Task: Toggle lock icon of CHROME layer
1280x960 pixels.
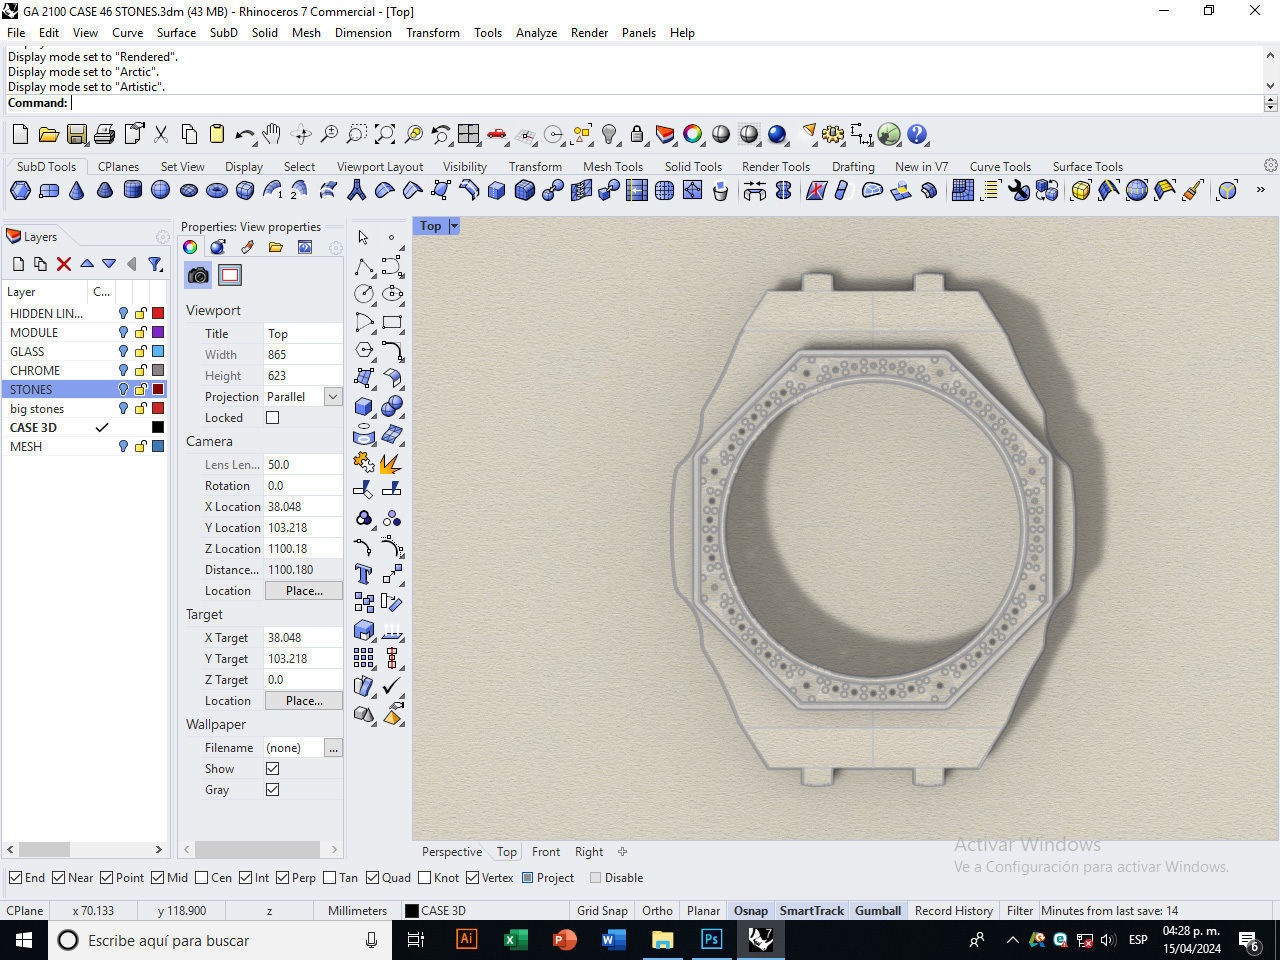Action: [141, 370]
